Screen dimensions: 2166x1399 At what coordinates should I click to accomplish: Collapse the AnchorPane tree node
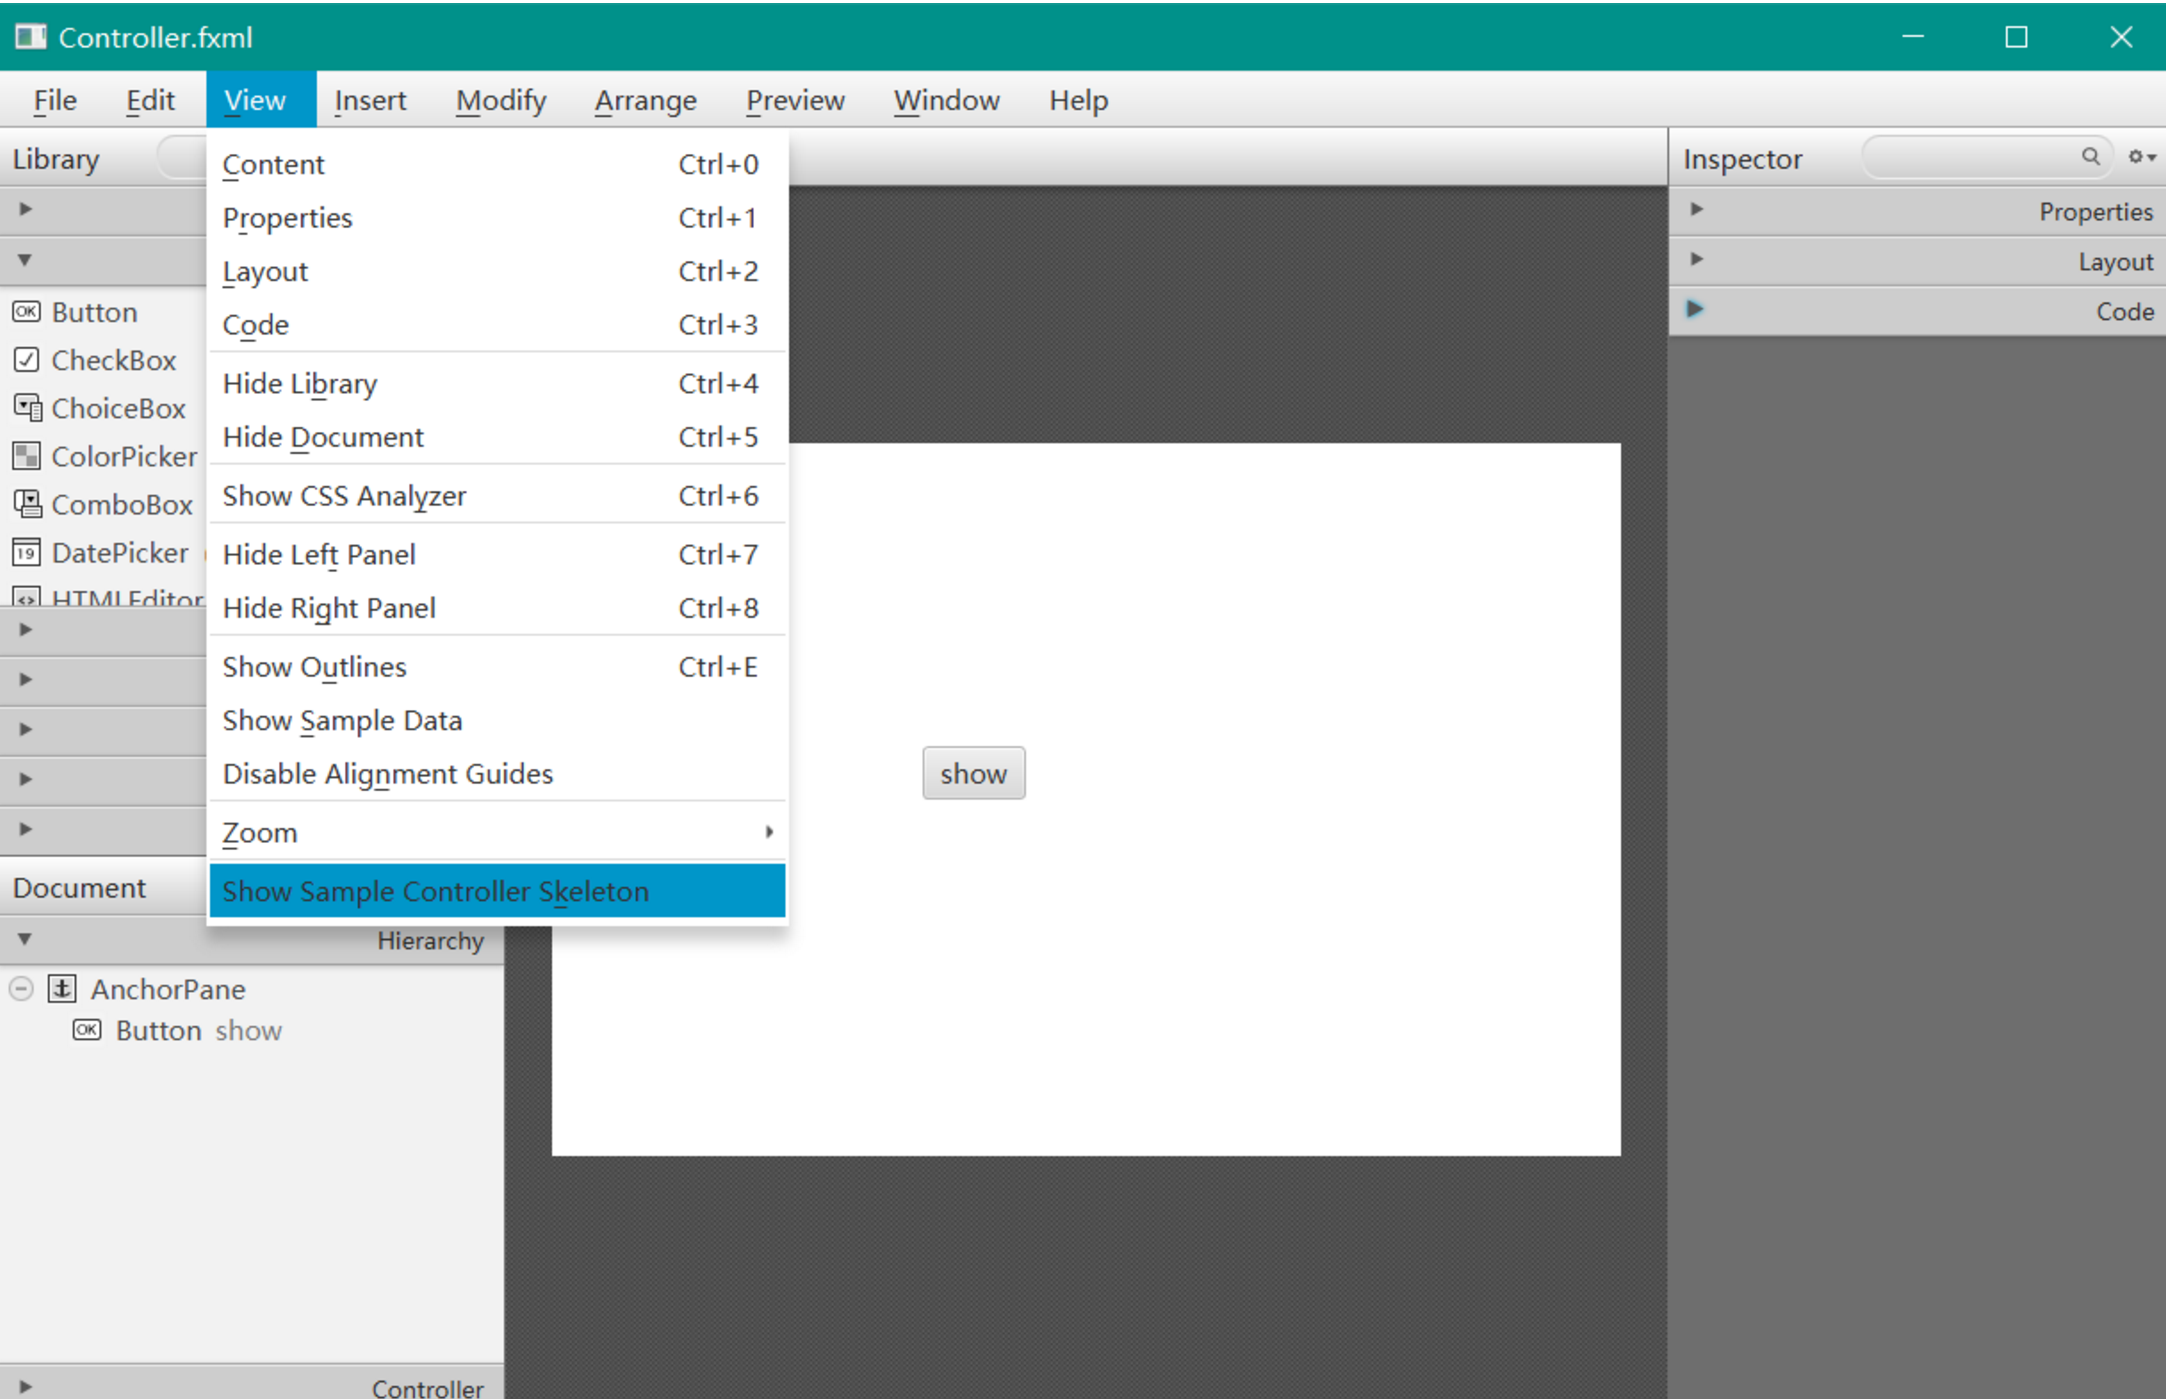(21, 989)
